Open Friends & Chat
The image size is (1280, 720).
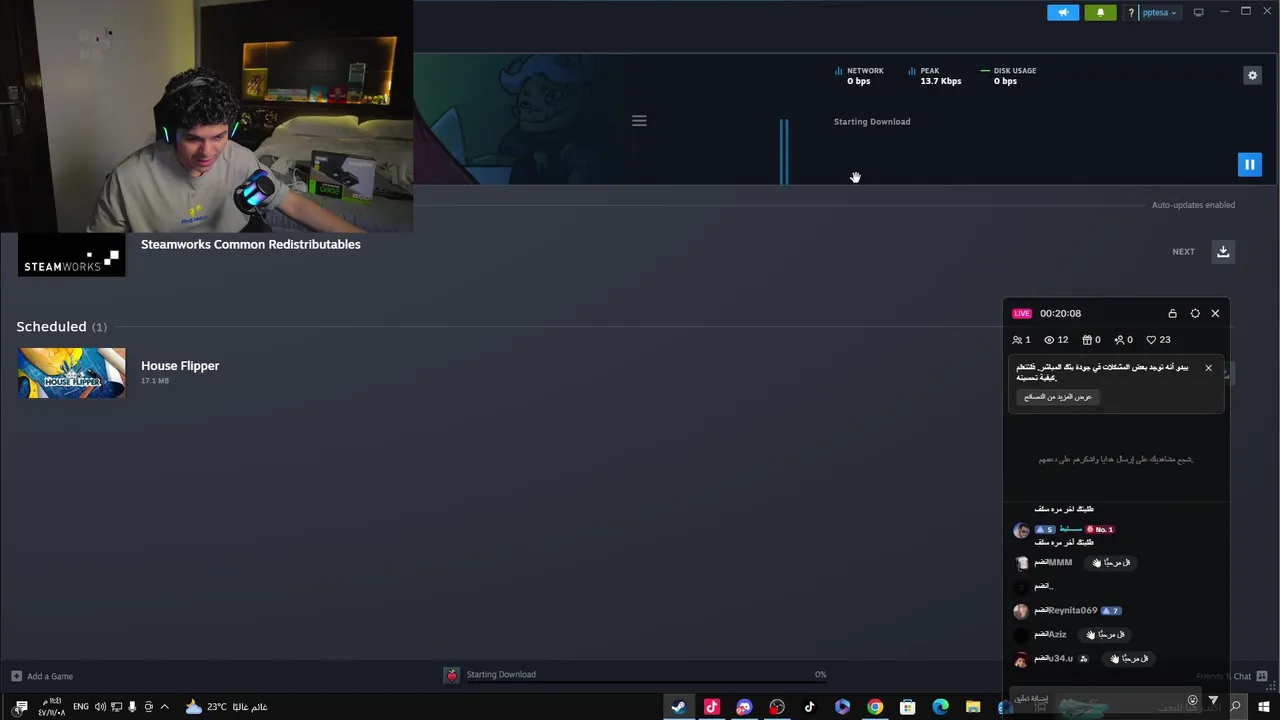(x=1233, y=676)
